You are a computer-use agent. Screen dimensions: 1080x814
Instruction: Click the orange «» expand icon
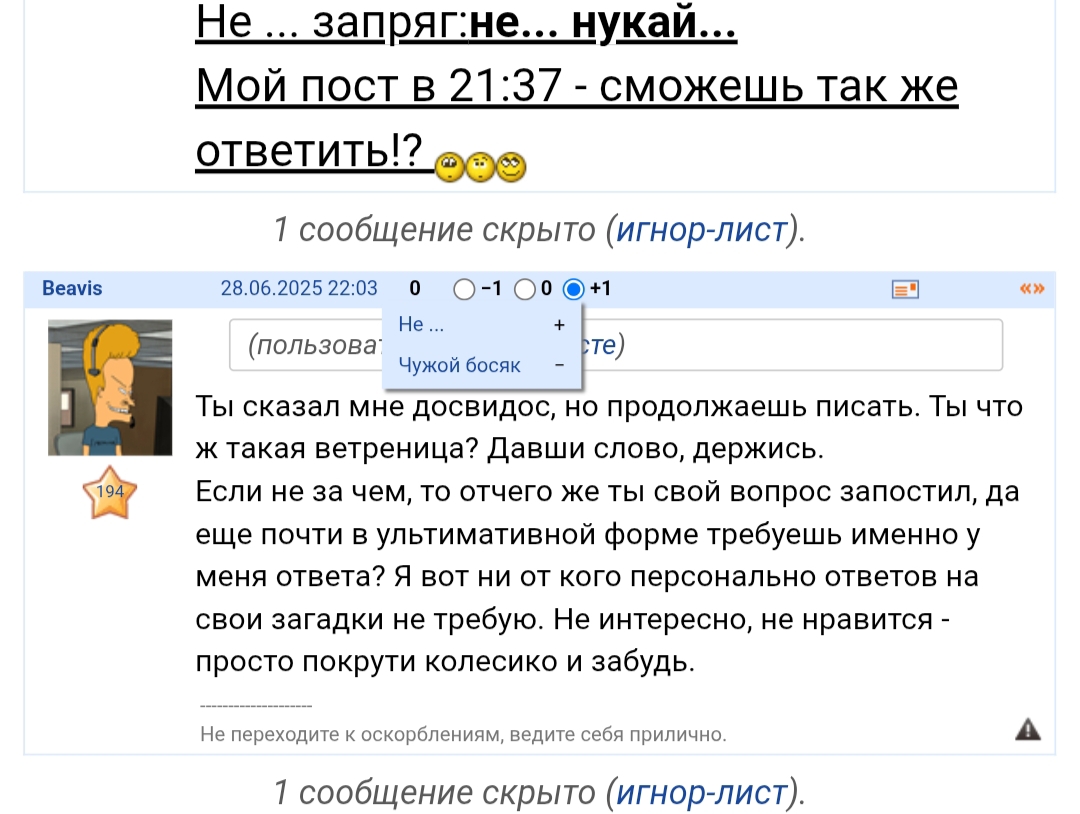(1031, 290)
